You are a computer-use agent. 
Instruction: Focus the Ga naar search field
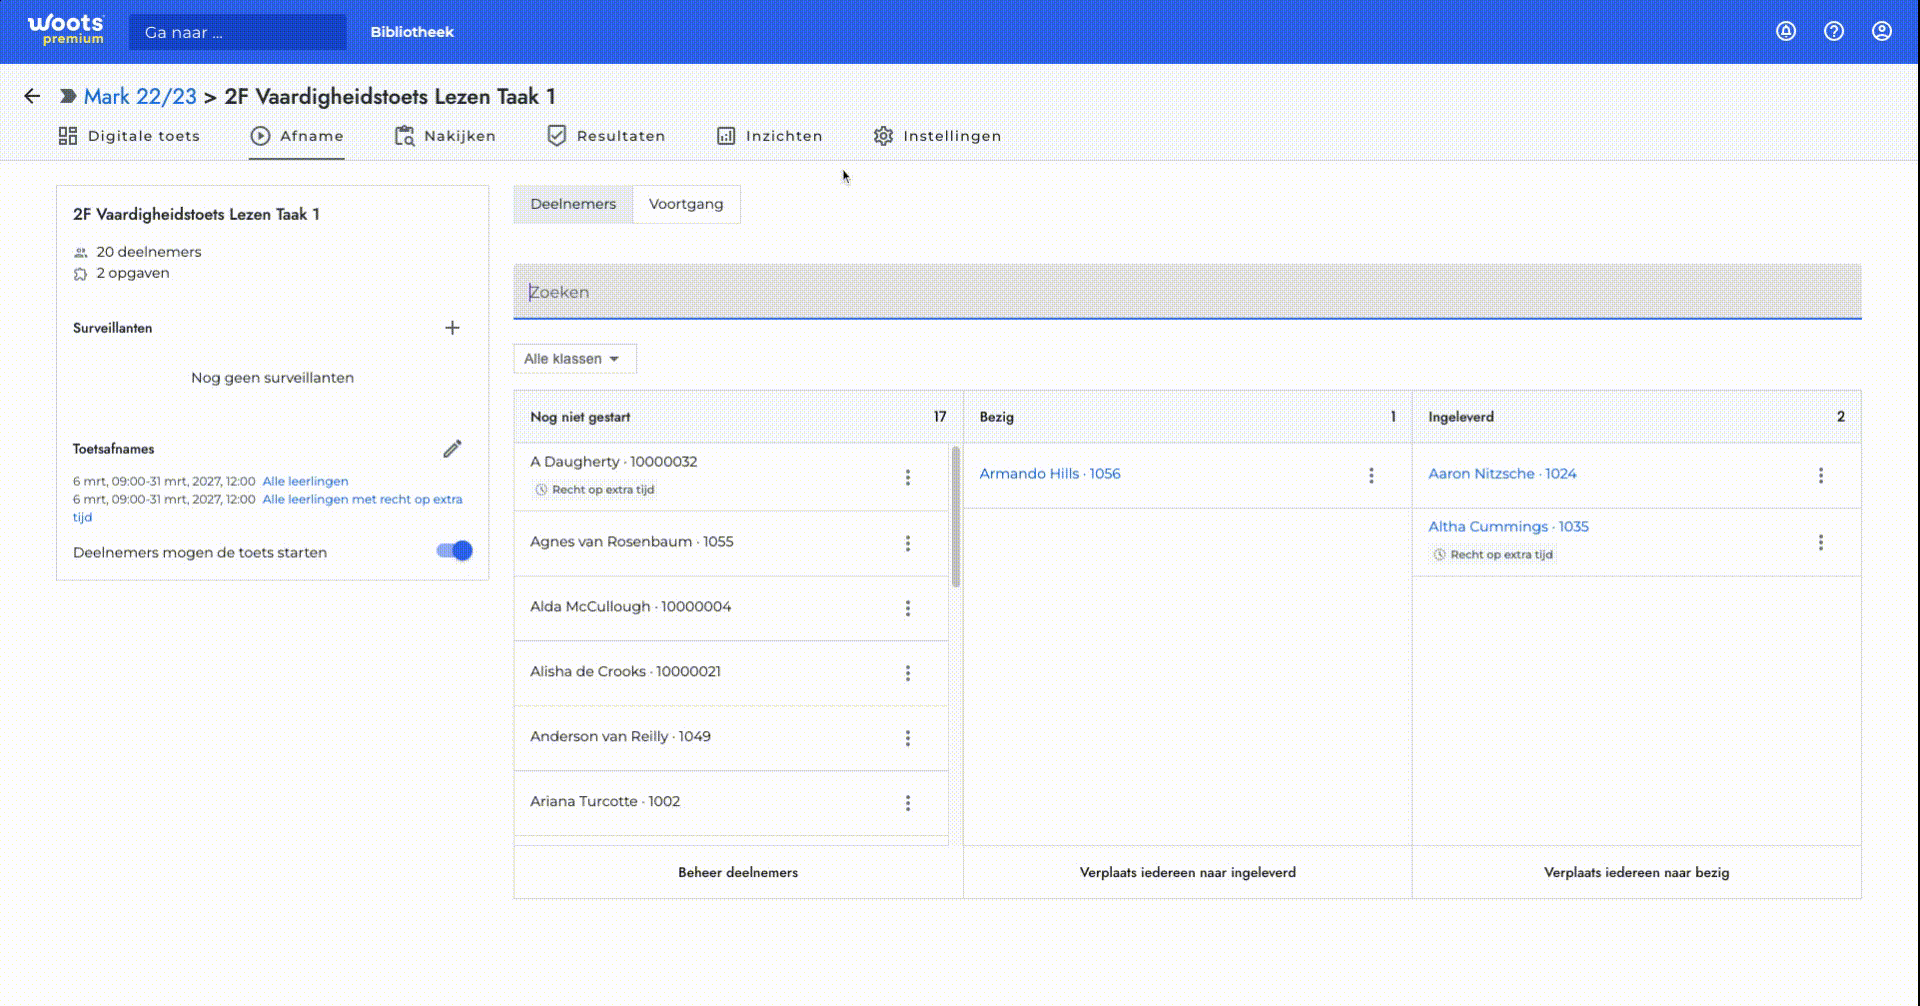(x=238, y=32)
